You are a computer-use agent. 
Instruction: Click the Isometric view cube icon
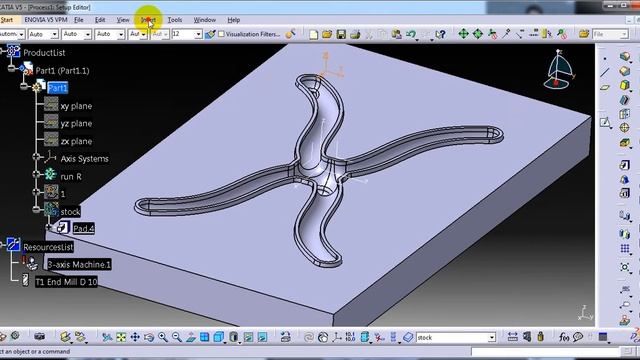(219, 337)
